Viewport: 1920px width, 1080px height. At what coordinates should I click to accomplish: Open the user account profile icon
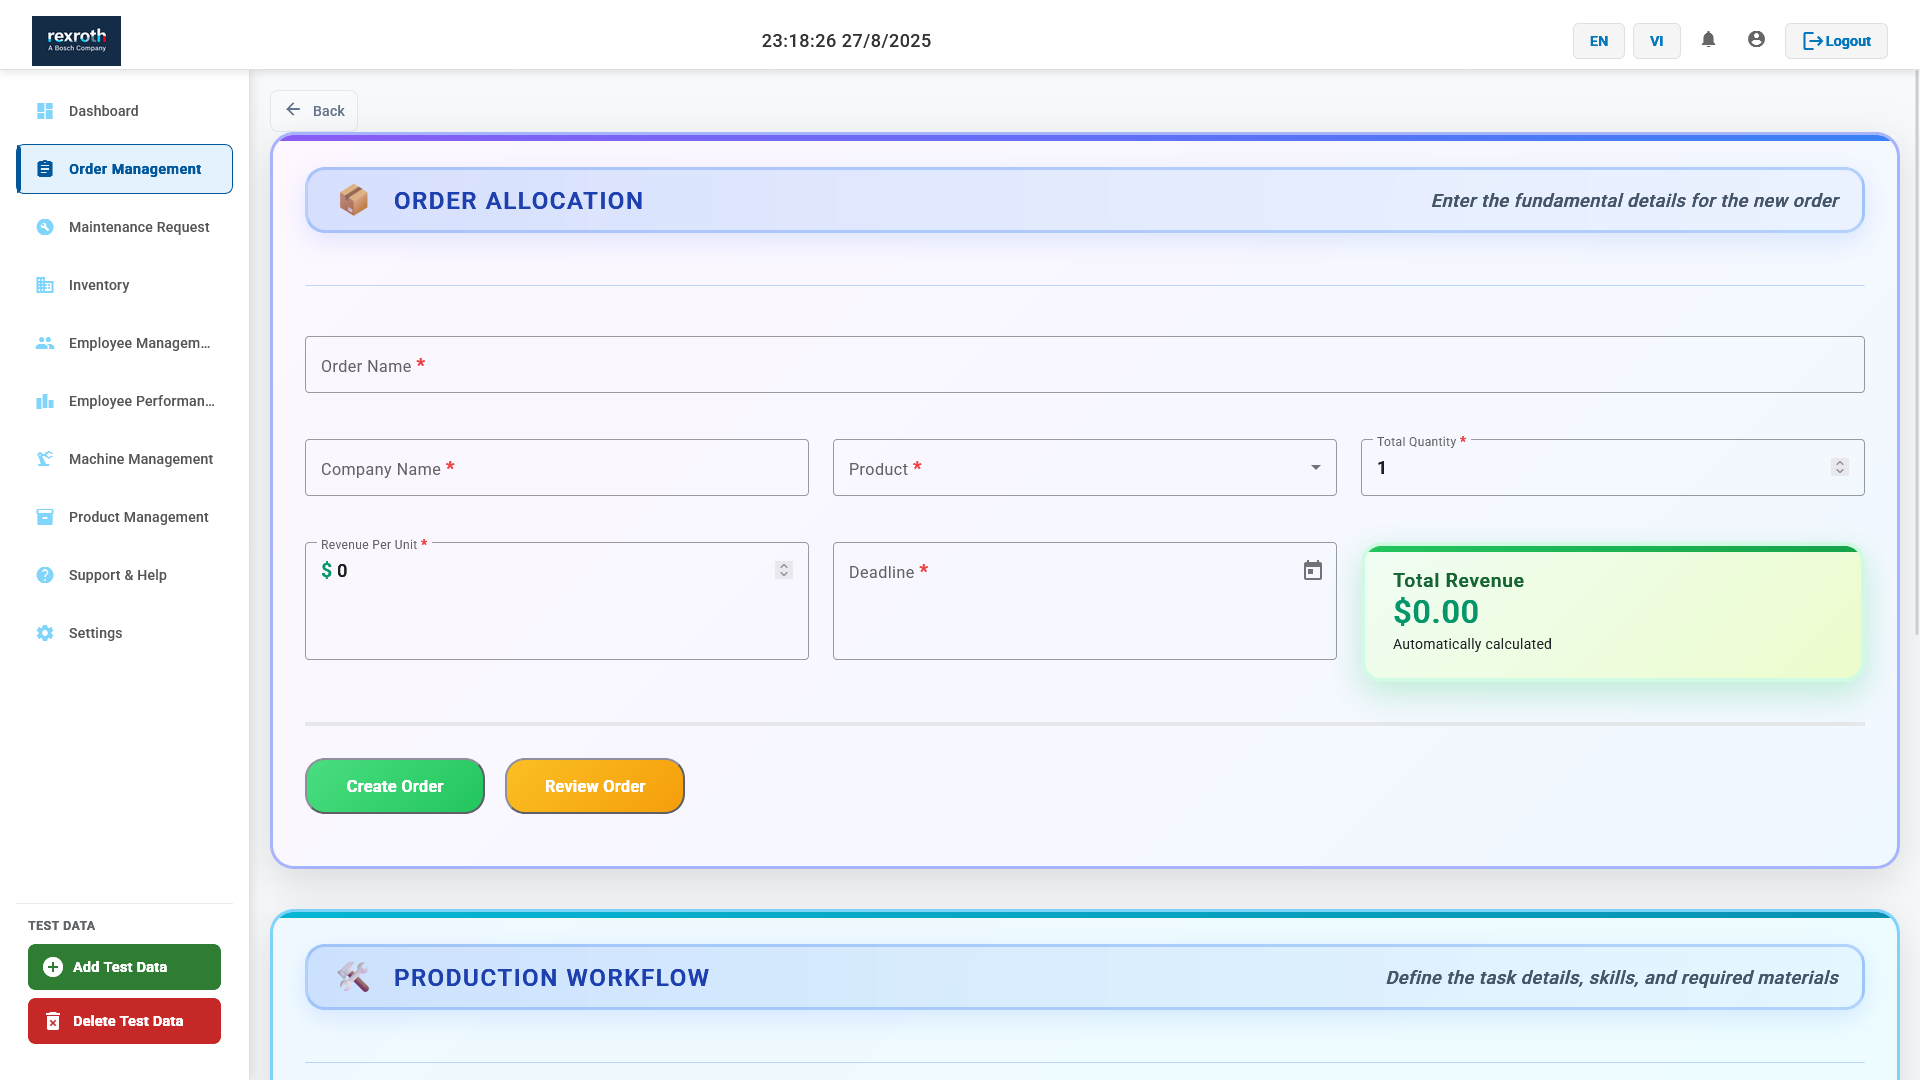pos(1756,40)
